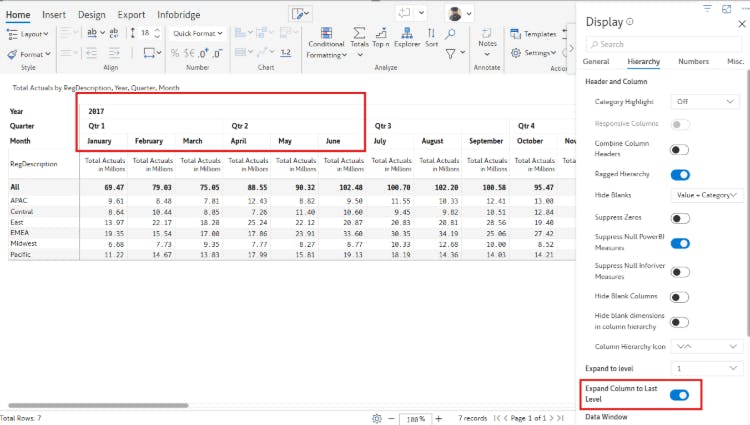Open the Explorer hierarchy tool
Image resolution: width=750 pixels, height=425 pixels.
[x=406, y=39]
